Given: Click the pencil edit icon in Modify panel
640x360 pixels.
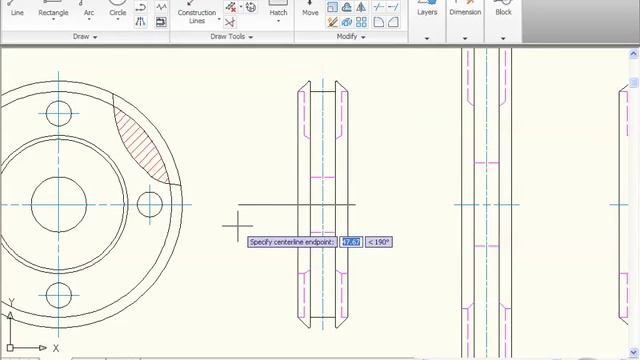Looking at the screenshot, I should (333, 22).
